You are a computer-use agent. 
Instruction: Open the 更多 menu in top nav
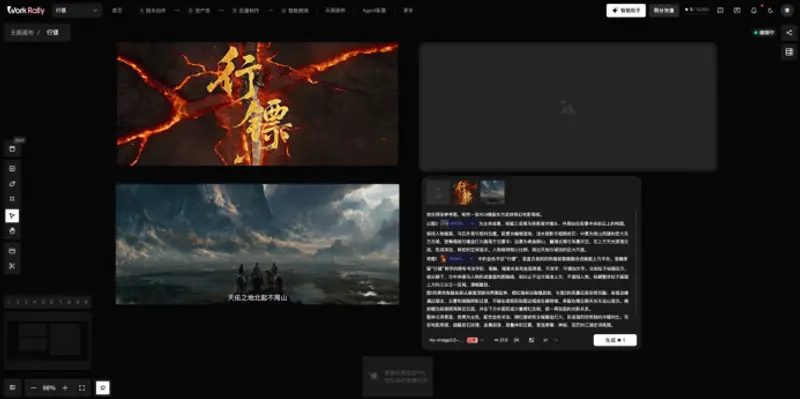408,10
